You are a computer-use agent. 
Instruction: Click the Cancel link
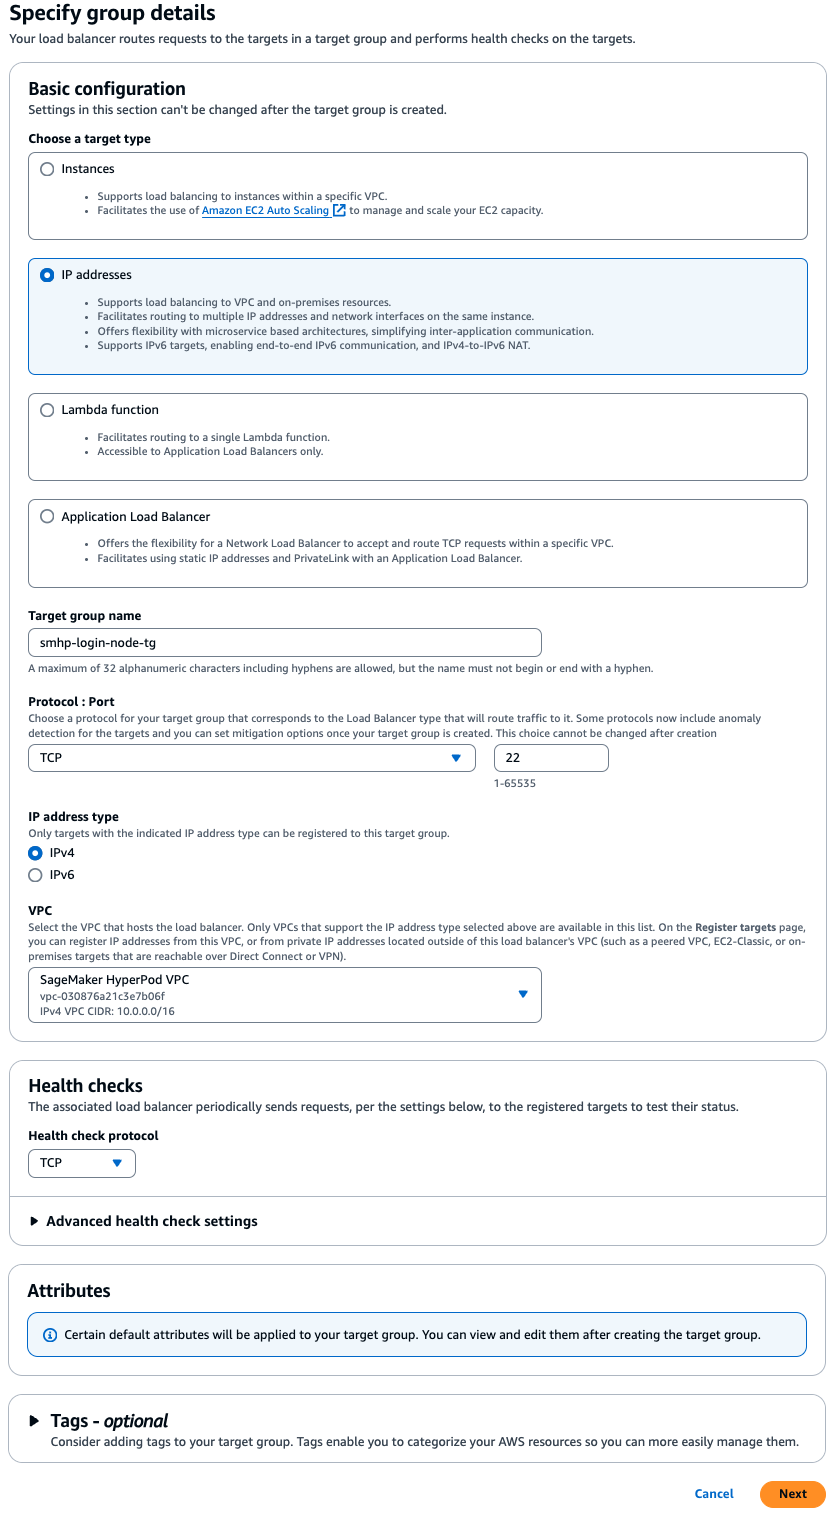click(713, 1494)
